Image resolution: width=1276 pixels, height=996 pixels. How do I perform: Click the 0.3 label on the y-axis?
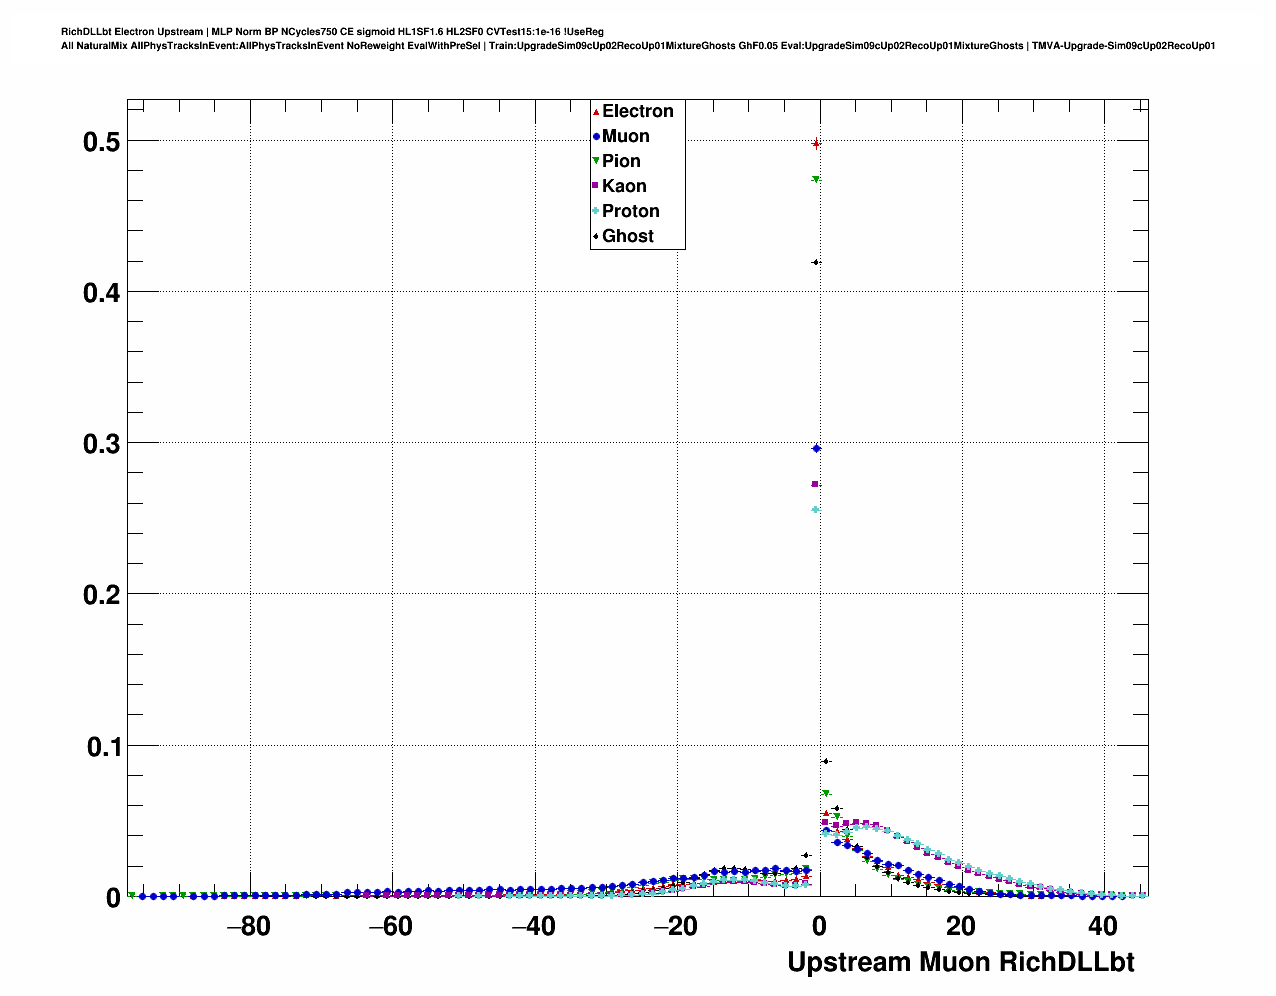coord(101,444)
